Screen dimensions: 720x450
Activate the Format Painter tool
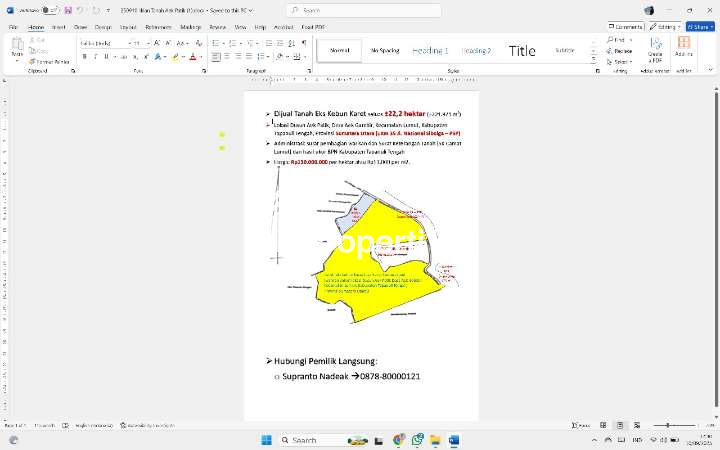pos(49,62)
